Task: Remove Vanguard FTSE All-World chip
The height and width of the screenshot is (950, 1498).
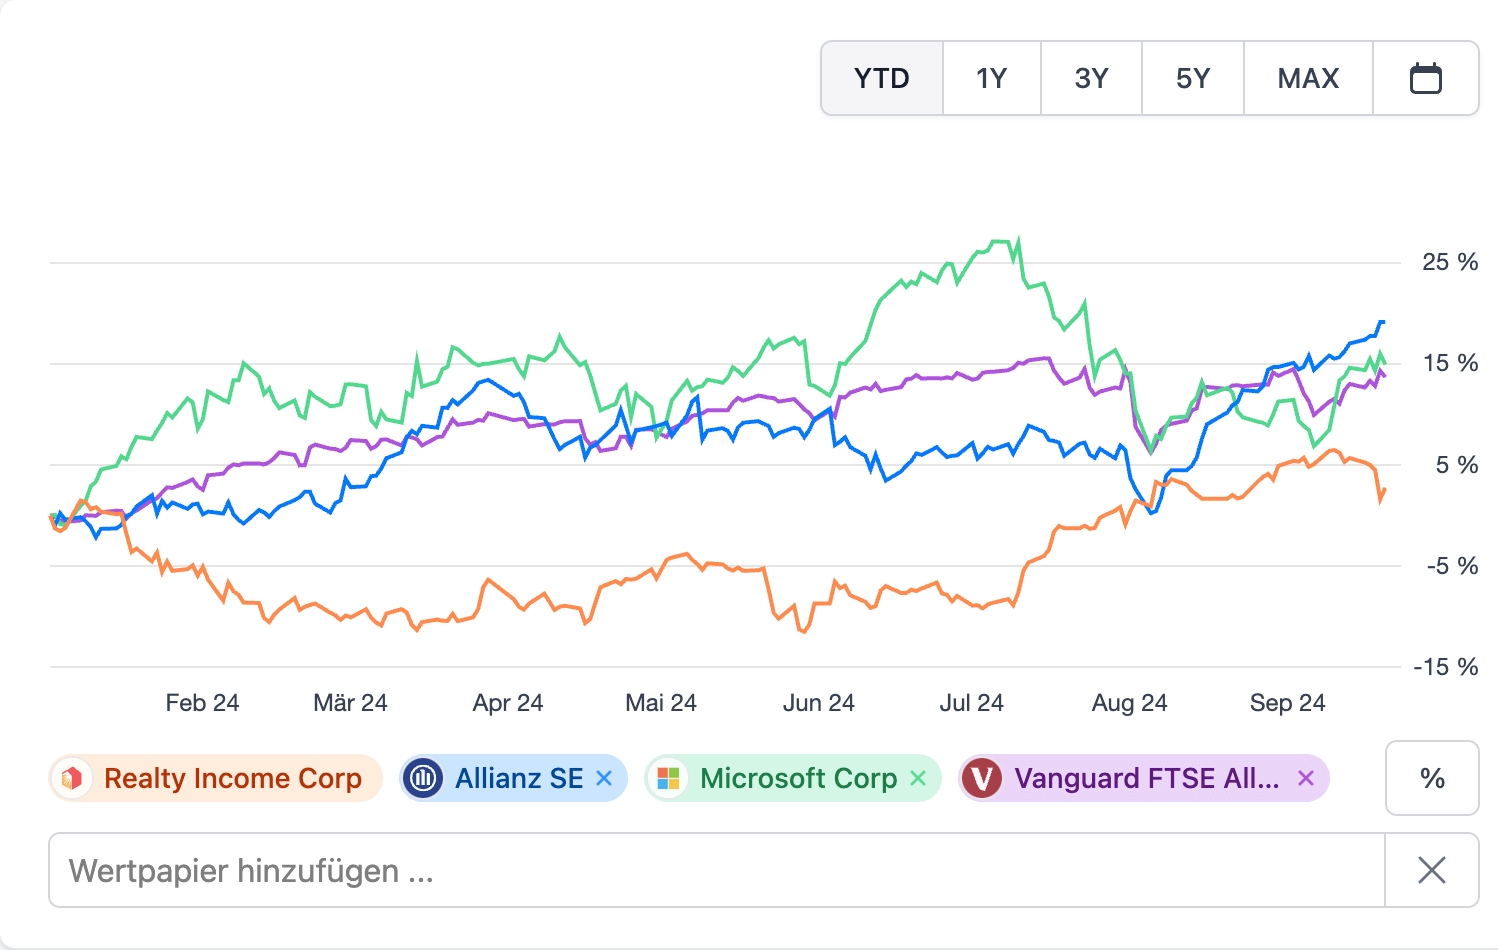Action: coord(1305,778)
